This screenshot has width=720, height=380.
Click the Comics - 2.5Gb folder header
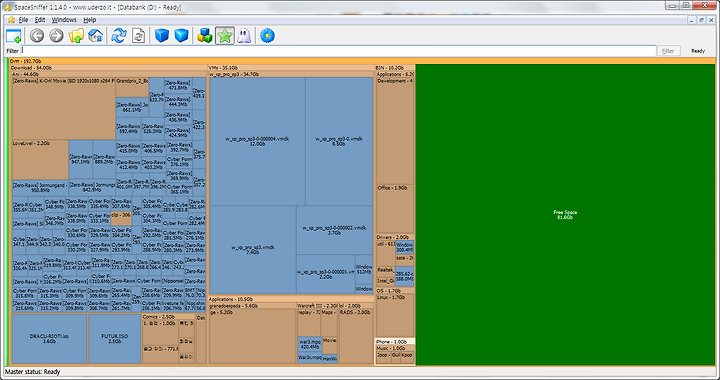pyautogui.click(x=169, y=317)
